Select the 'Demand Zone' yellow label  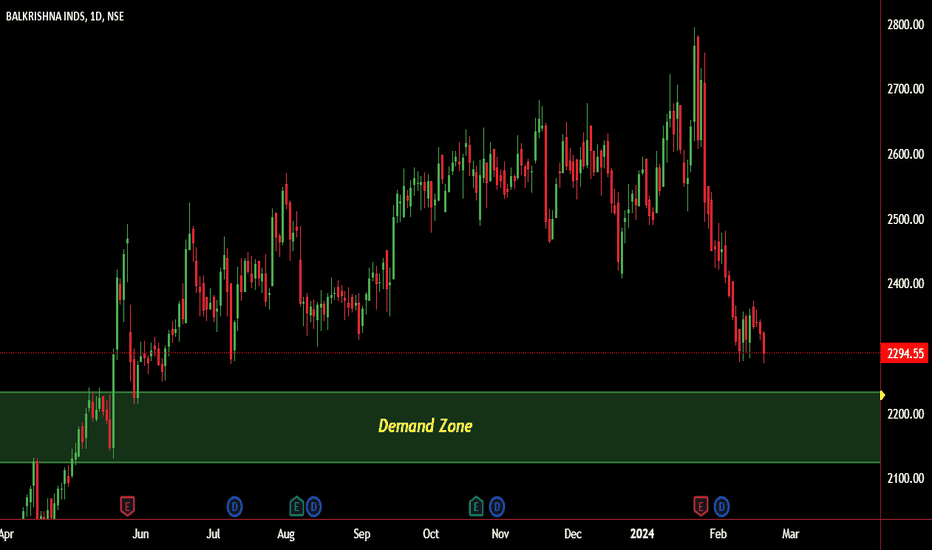coord(425,426)
